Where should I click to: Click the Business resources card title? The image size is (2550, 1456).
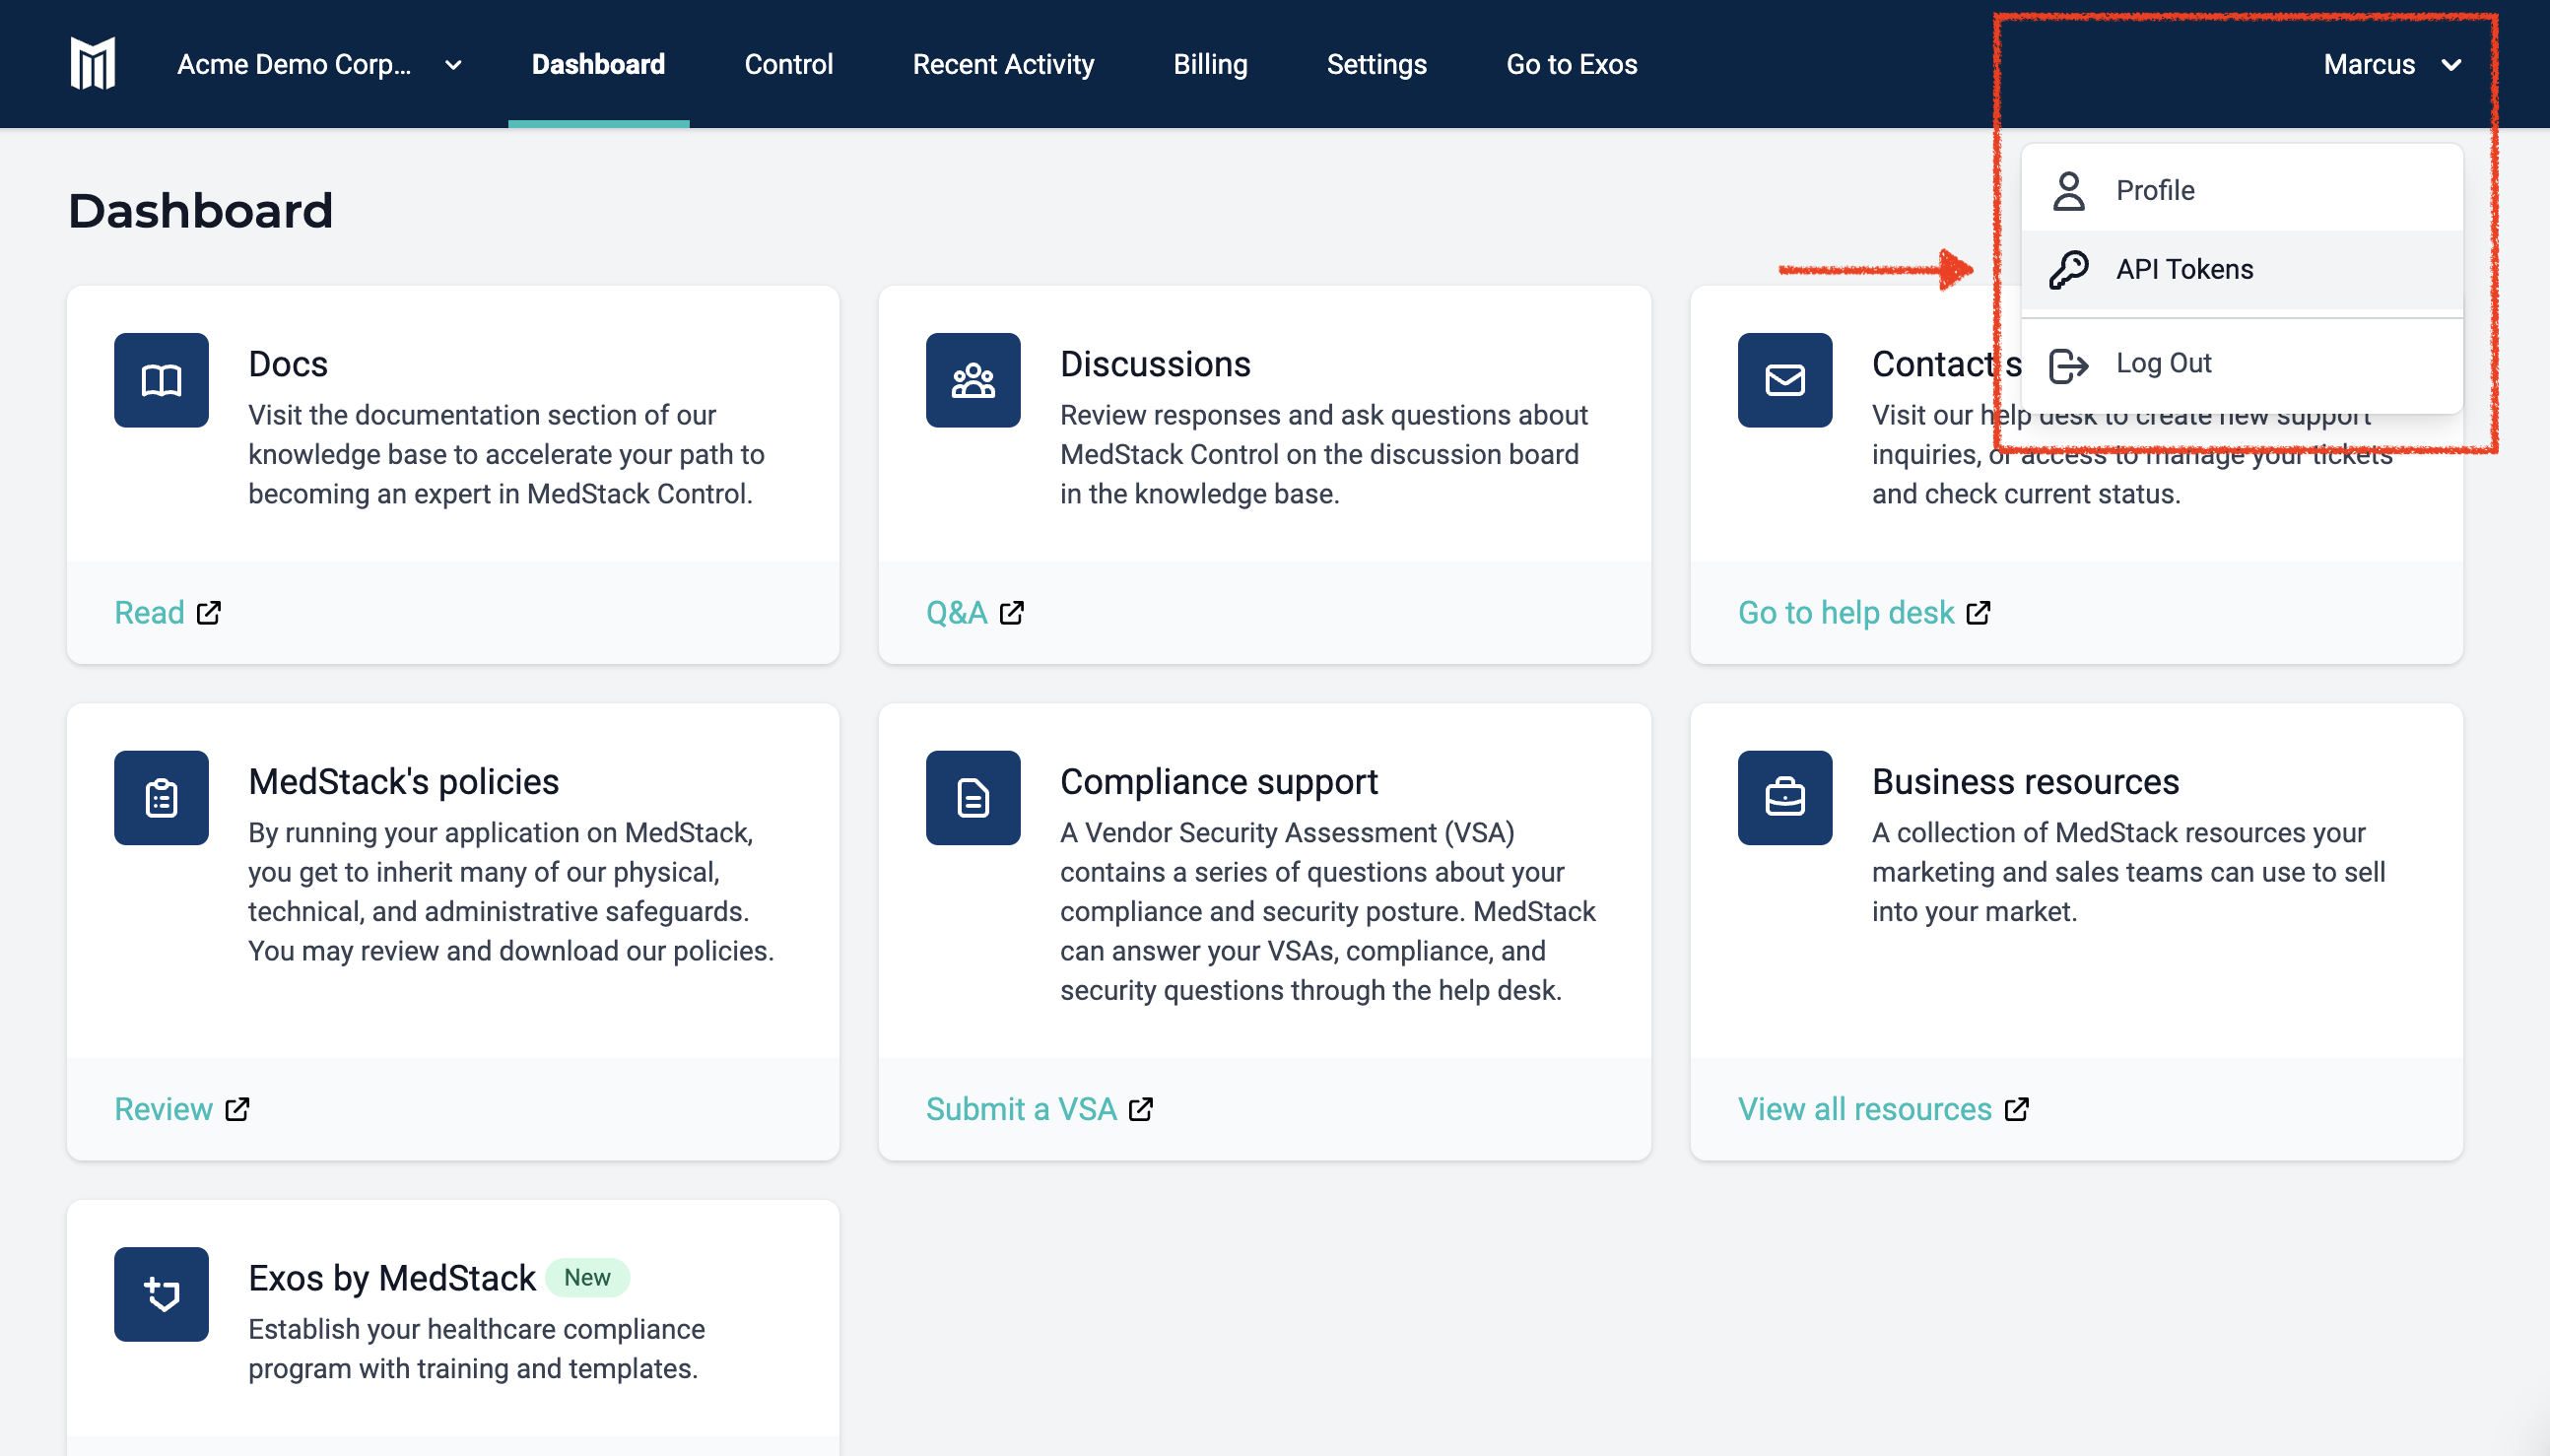click(x=2025, y=782)
